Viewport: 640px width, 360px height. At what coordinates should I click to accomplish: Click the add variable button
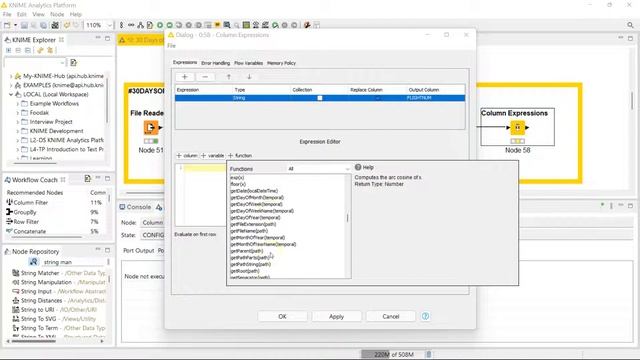click(x=212, y=156)
